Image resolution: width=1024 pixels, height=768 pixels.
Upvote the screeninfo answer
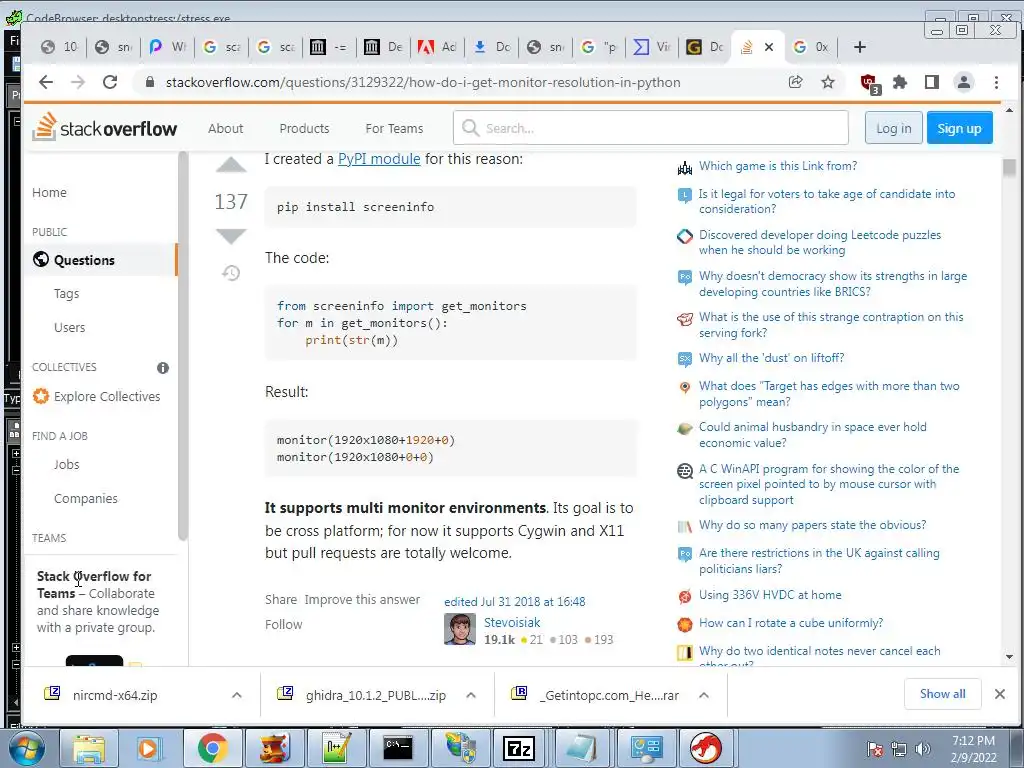[231, 165]
